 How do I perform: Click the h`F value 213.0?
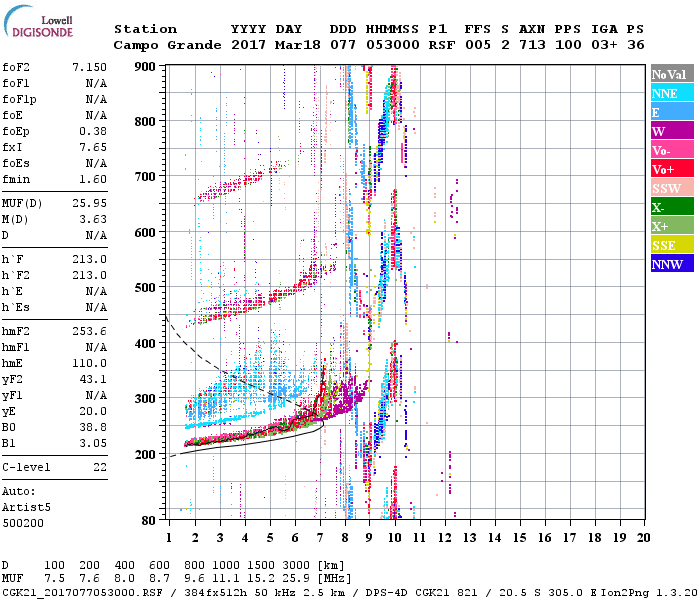tap(89, 259)
